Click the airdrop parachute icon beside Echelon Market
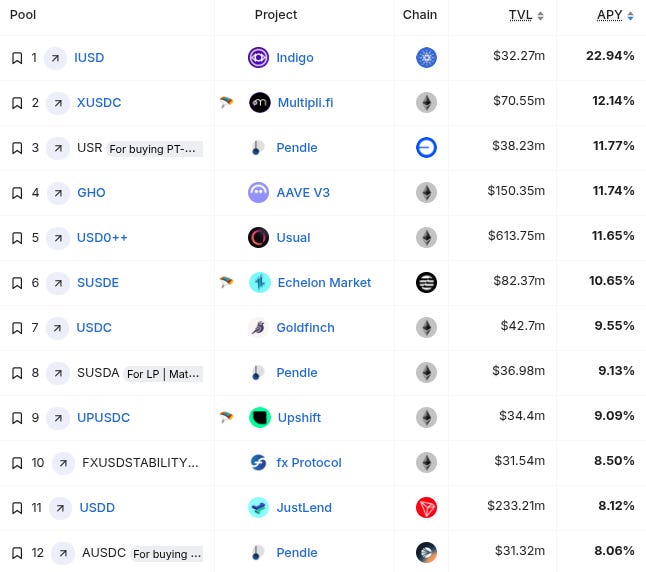The height and width of the screenshot is (572, 646). coord(226,282)
